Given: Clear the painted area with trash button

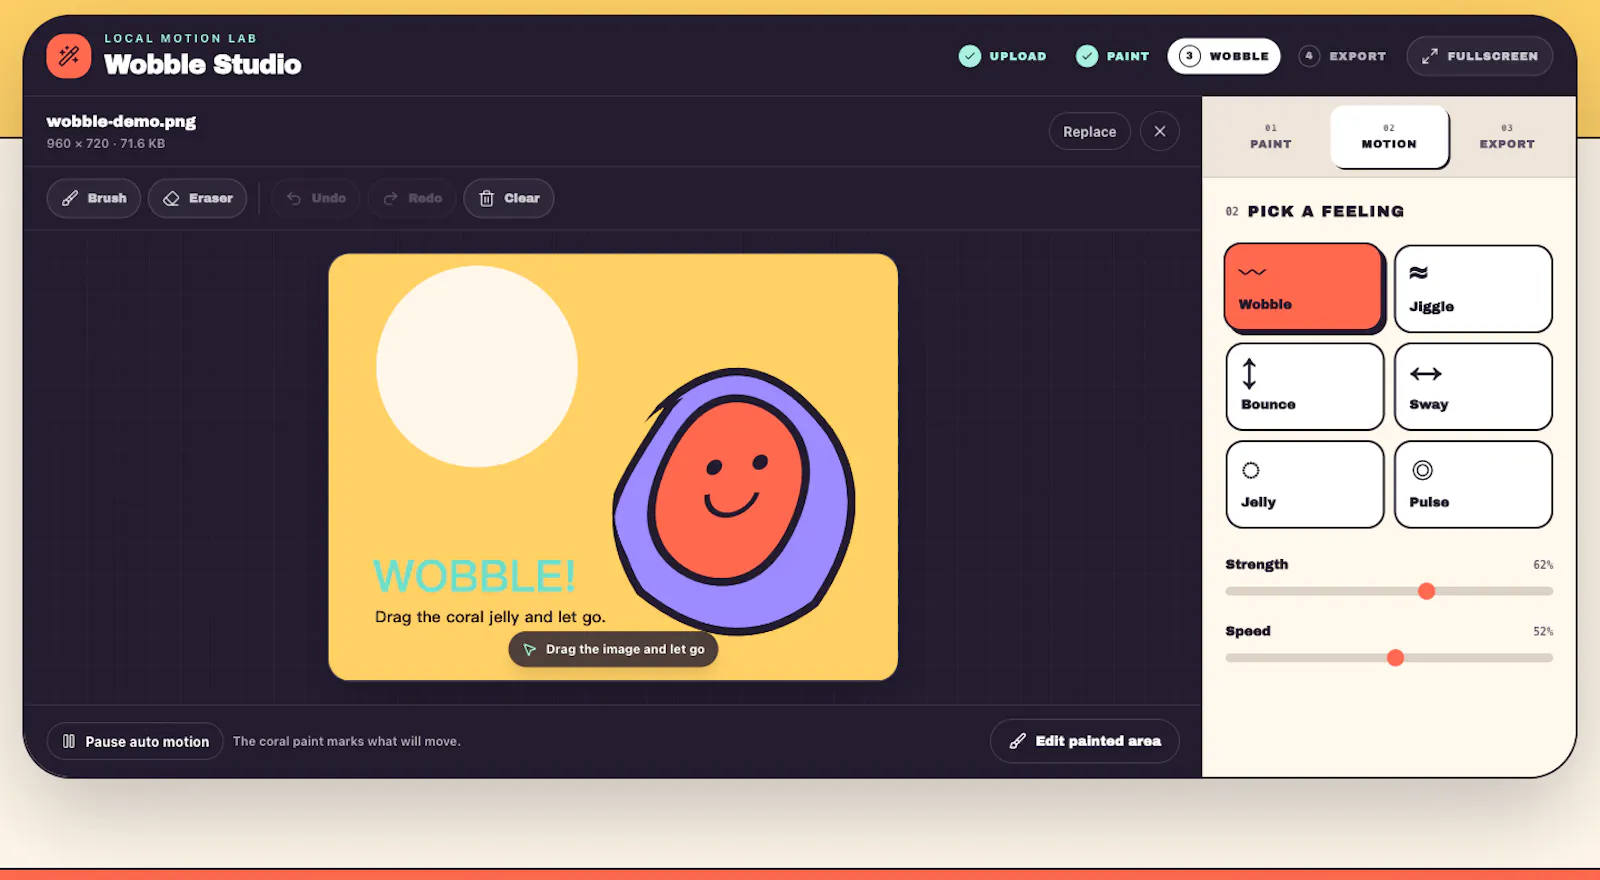Looking at the screenshot, I should click(509, 198).
